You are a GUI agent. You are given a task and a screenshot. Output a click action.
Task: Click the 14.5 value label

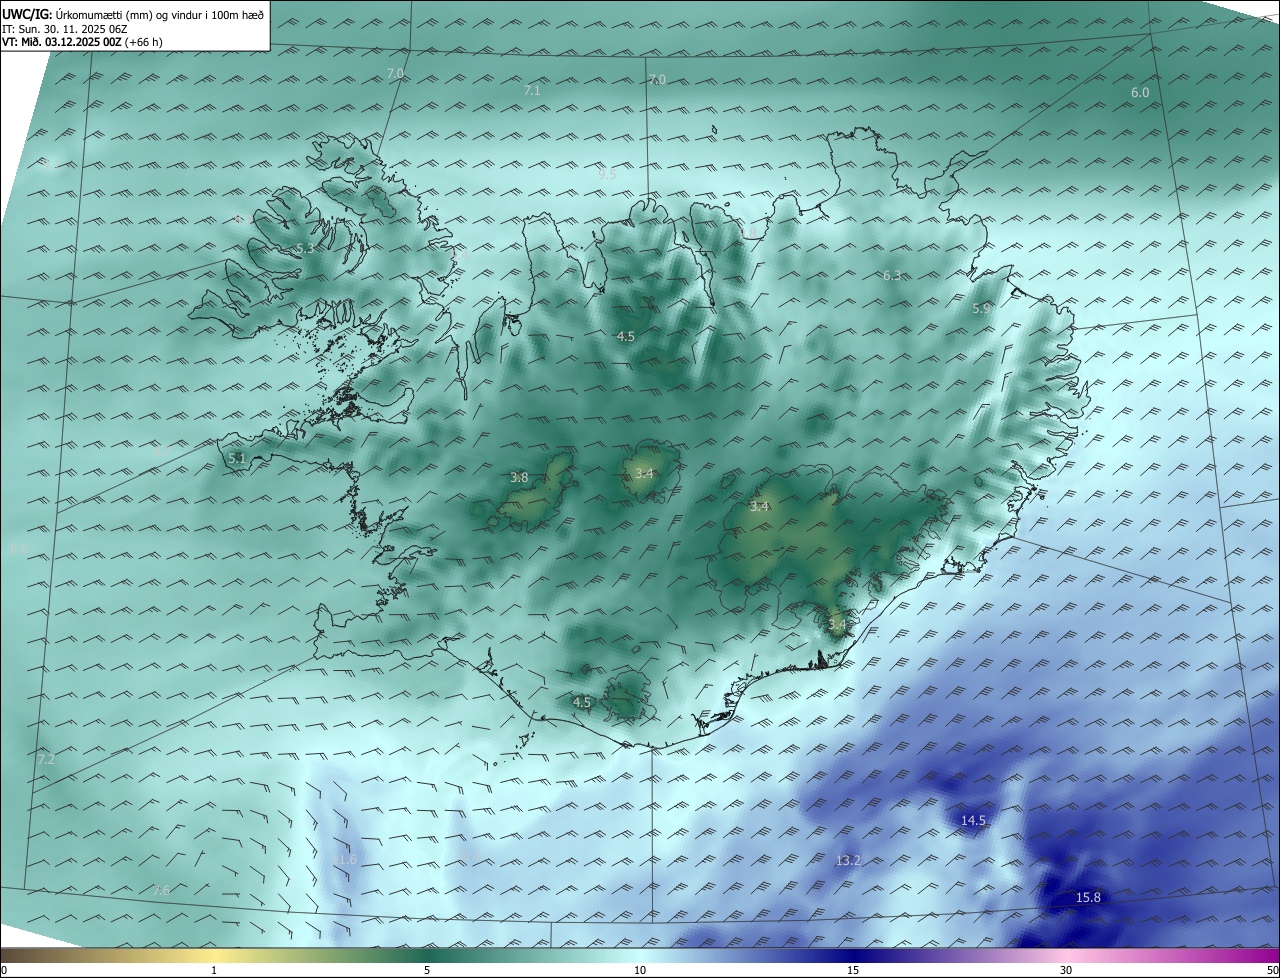coord(973,820)
